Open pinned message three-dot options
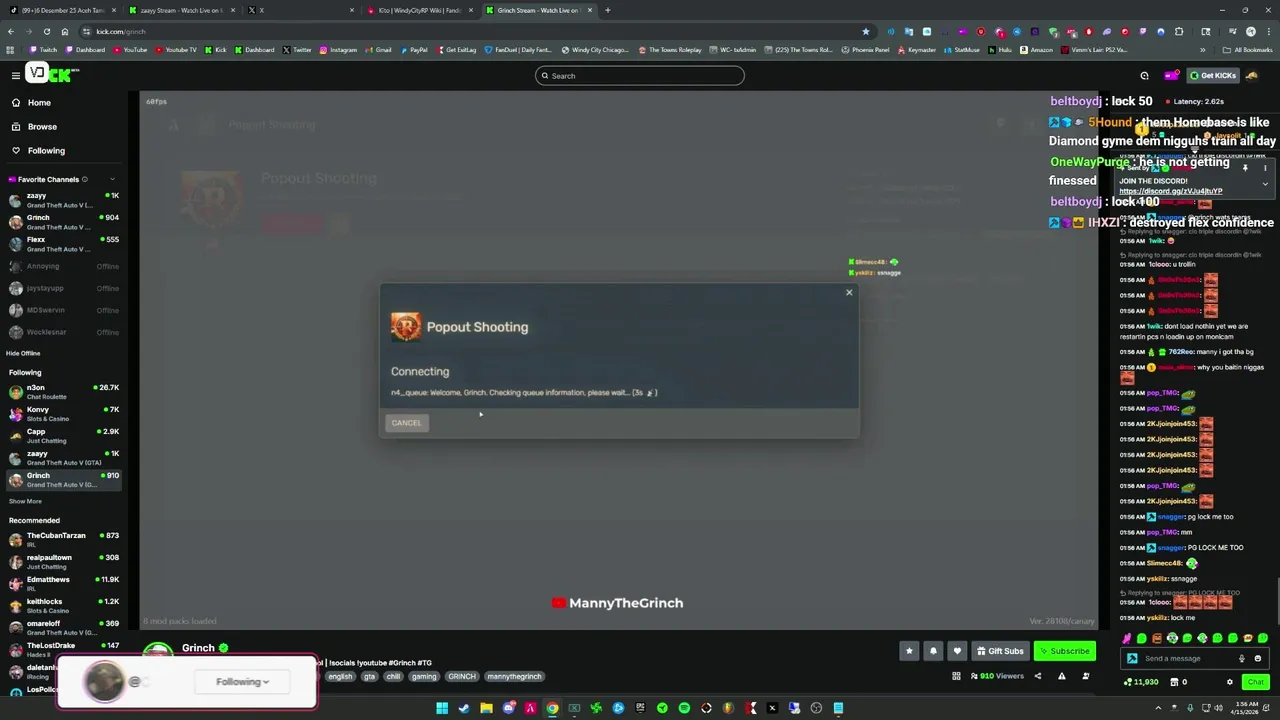Screen dimensions: 1280x720 [x=1265, y=168]
